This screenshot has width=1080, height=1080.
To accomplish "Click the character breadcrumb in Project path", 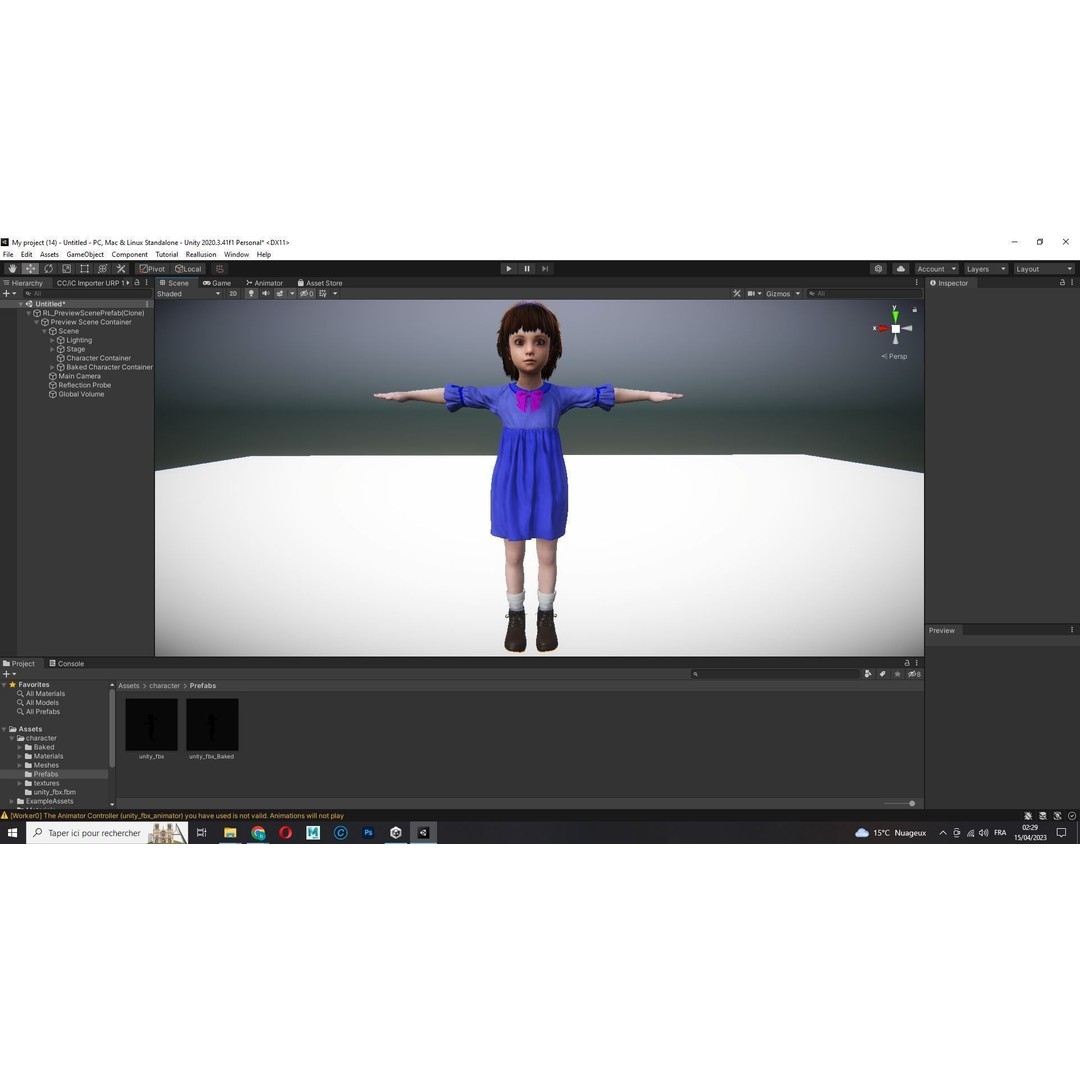I will (x=165, y=685).
